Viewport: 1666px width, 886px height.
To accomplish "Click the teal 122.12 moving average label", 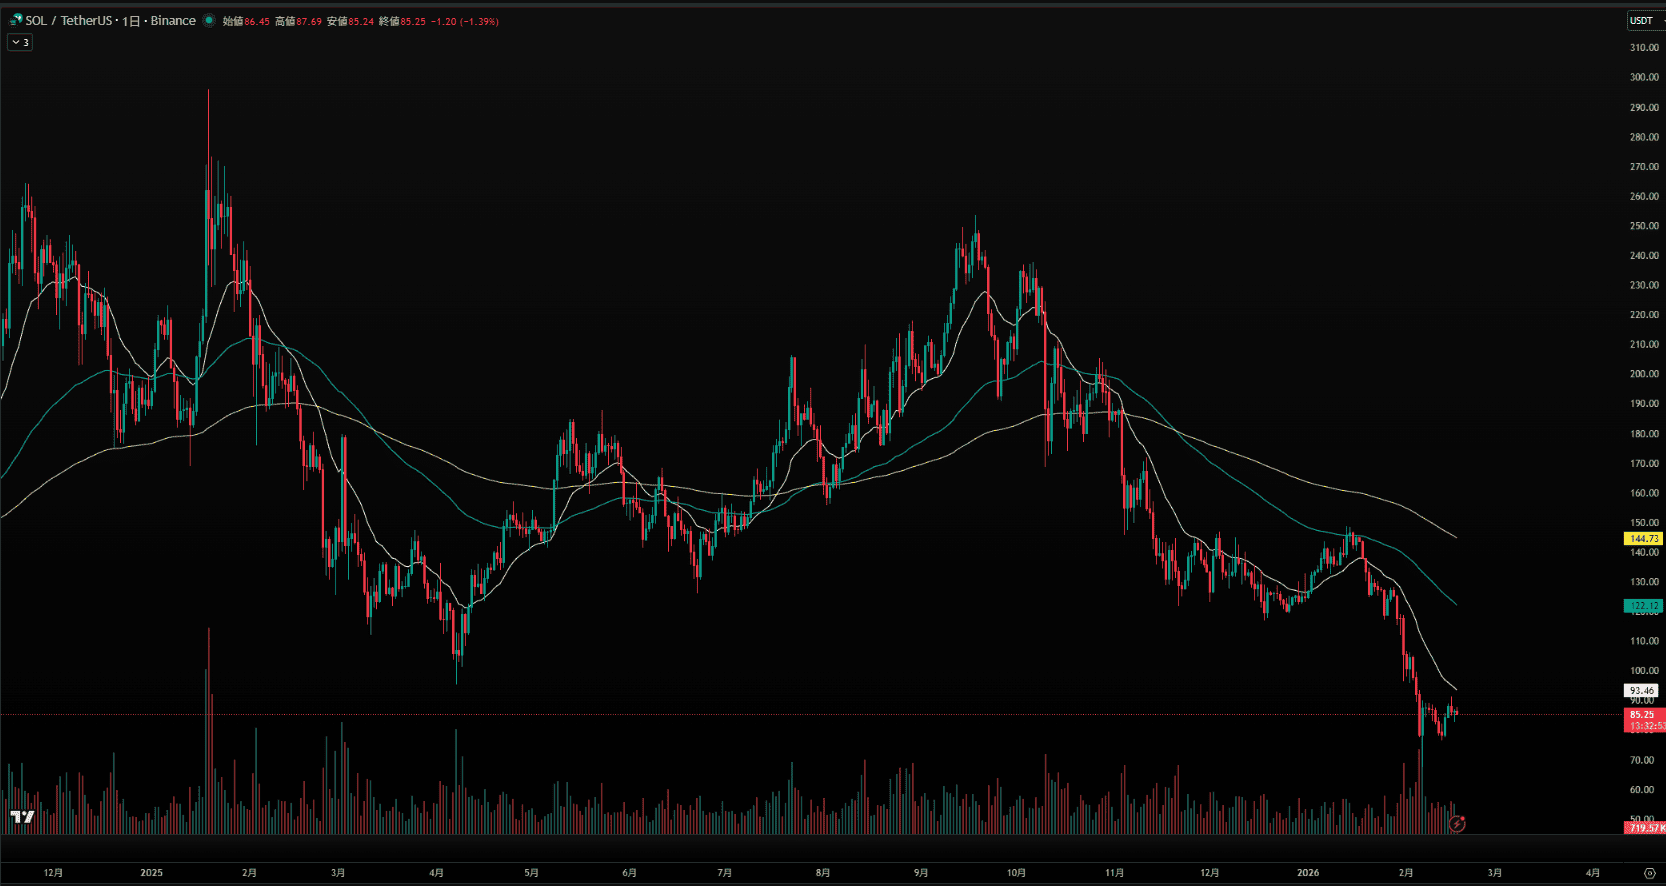I will 1643,606.
